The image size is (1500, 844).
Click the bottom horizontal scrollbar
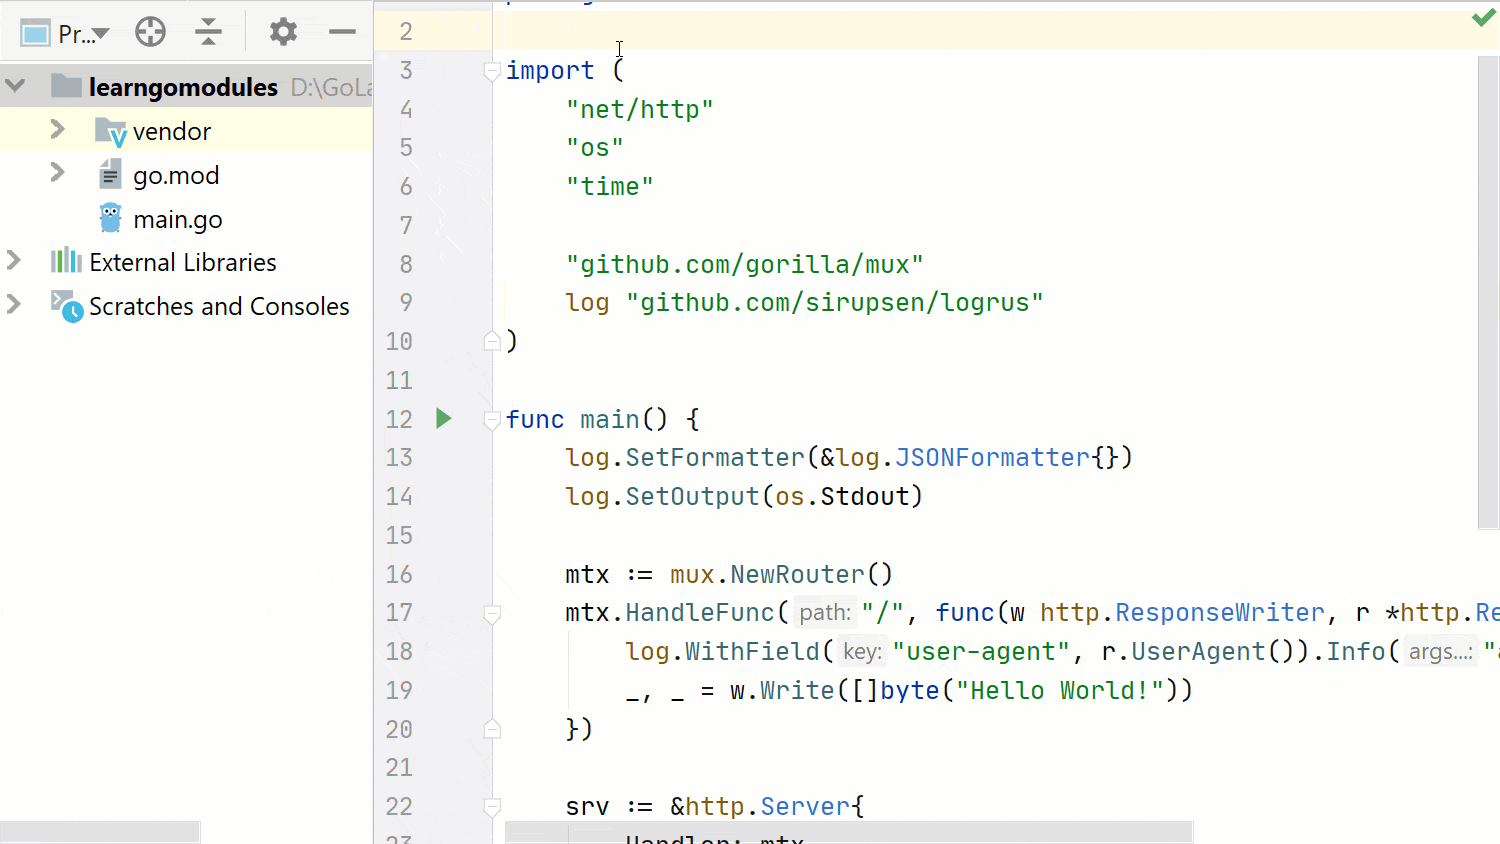100,831
